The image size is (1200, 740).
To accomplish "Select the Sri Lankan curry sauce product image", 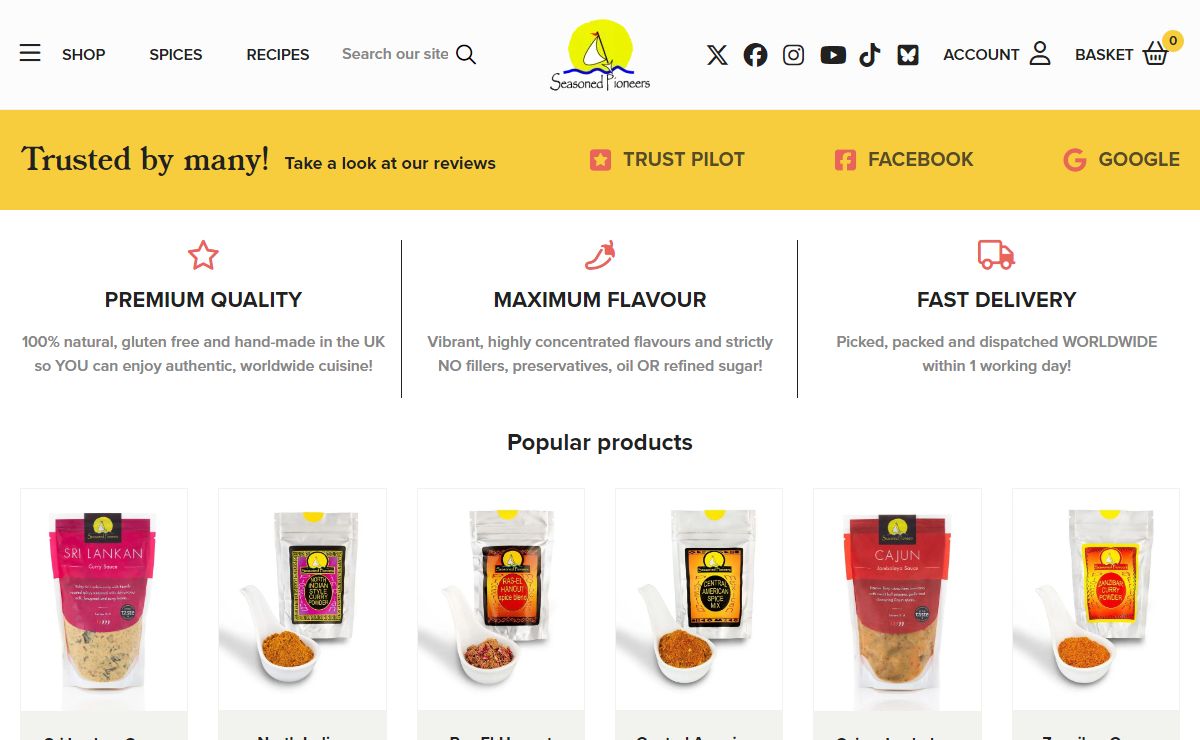I will point(104,599).
